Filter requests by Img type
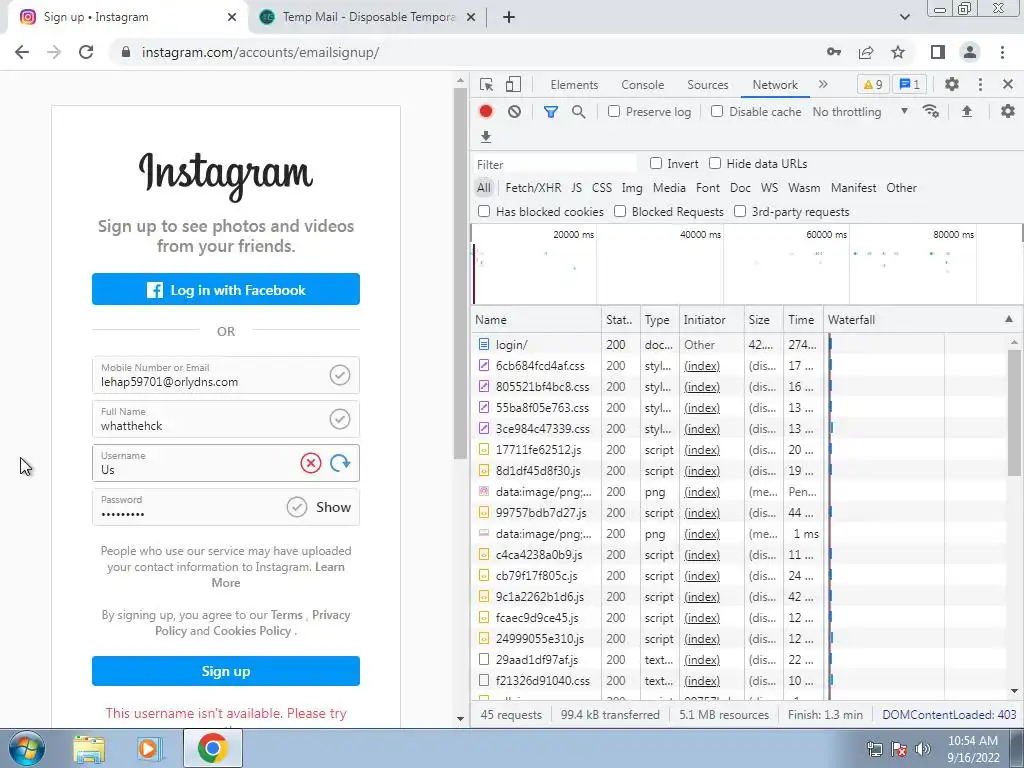 click(632, 187)
